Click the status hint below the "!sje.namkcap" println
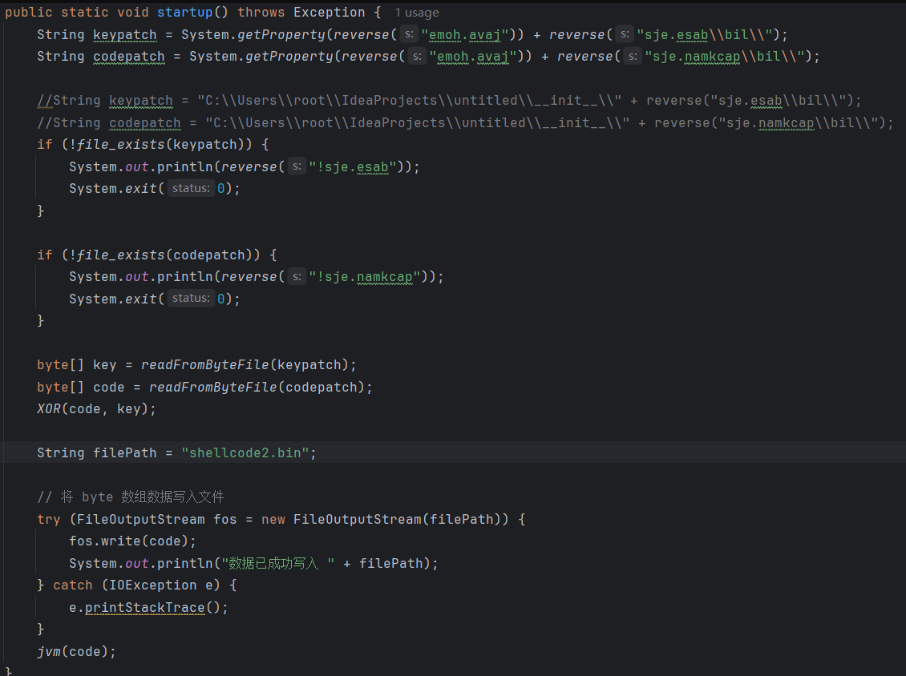This screenshot has width=906, height=676. coord(191,298)
